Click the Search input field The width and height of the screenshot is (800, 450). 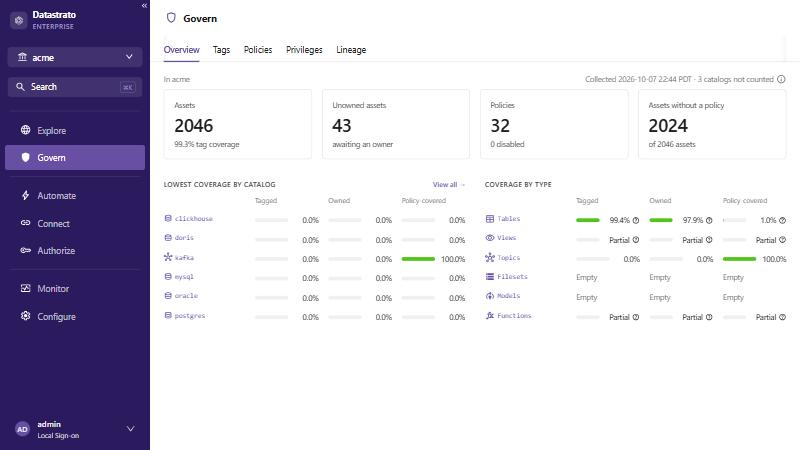point(75,87)
